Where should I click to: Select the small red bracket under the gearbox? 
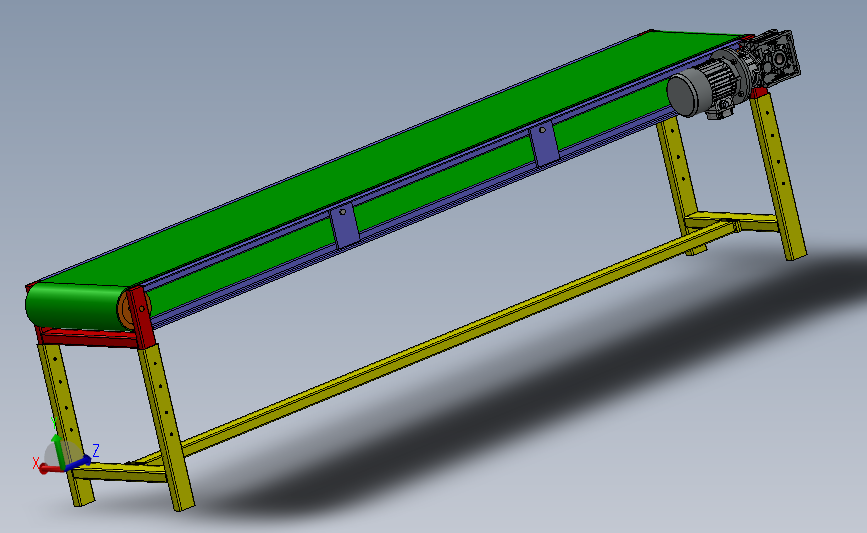tap(758, 92)
